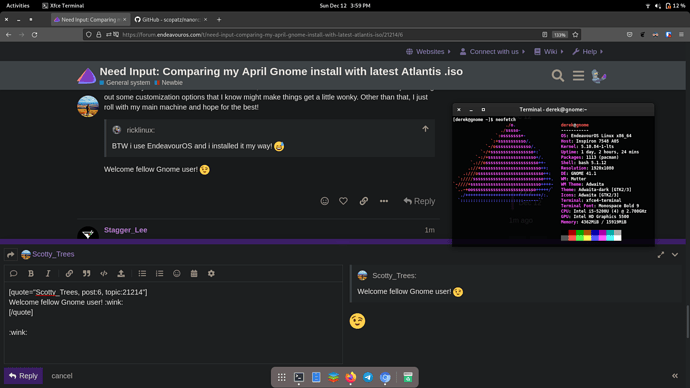This screenshot has height=388, width=690.
Task: Click the topic title to jump to top
Action: tap(281, 71)
